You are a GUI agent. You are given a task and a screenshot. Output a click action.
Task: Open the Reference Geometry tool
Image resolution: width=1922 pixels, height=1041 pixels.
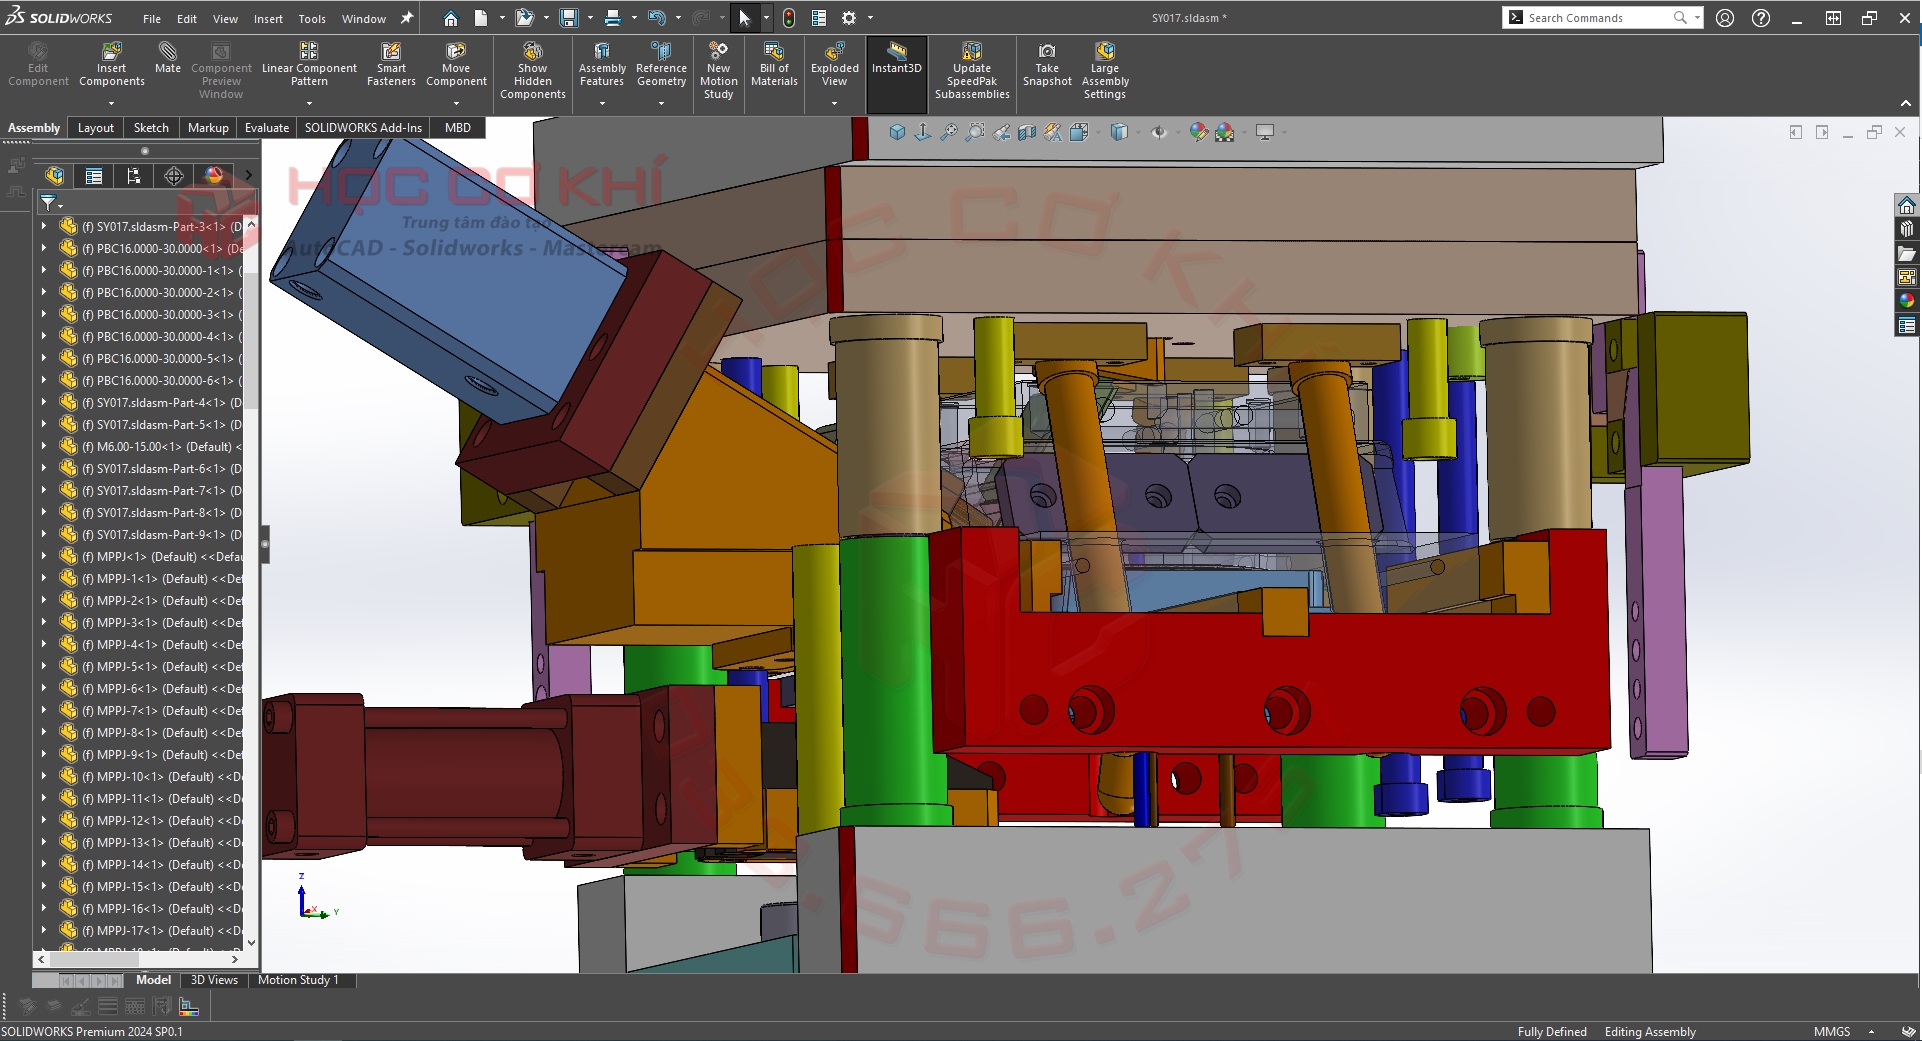point(661,64)
